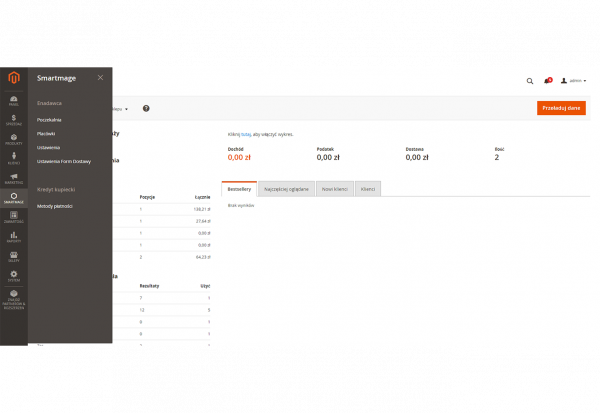Open the Sprzedaż sales menu icon
Viewport: 600px width, 413px height.
[14, 120]
